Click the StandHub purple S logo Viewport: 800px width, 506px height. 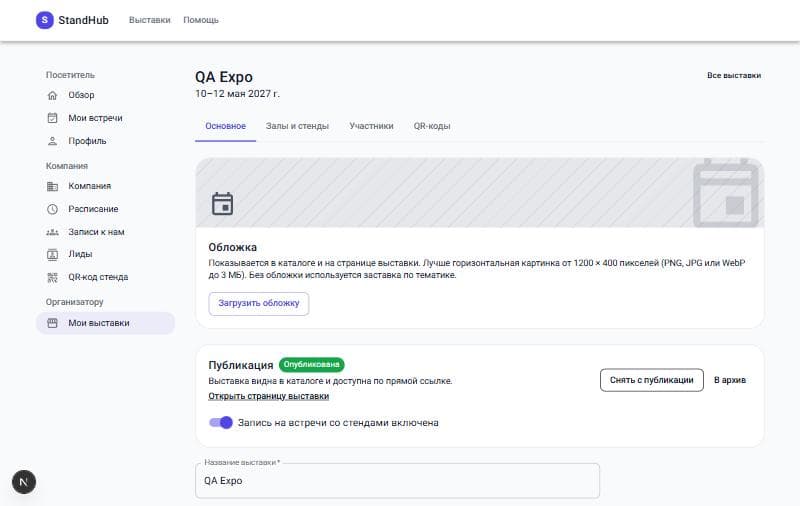pyautogui.click(x=44, y=20)
